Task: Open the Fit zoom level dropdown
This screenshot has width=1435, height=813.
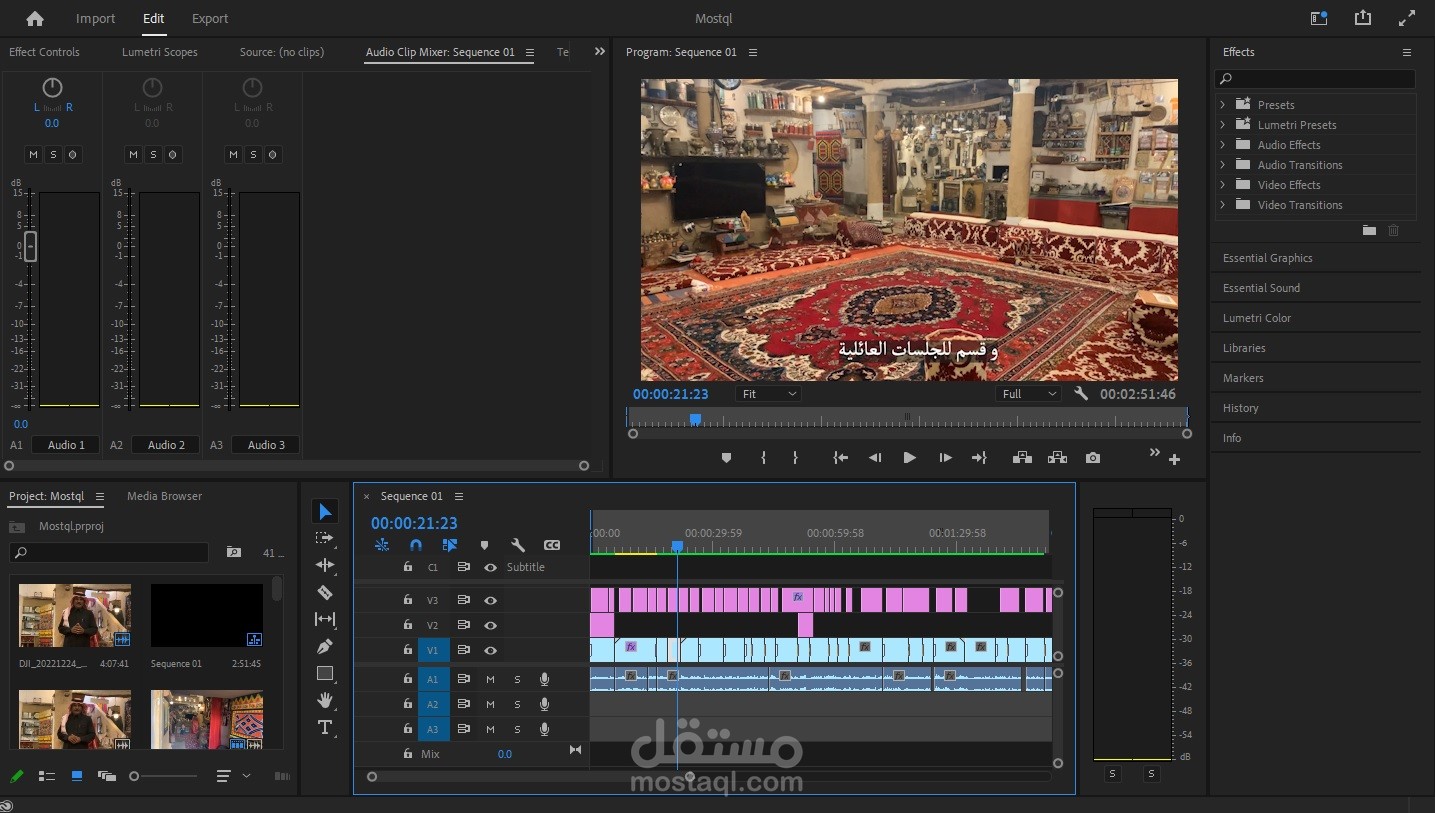Action: pos(768,394)
